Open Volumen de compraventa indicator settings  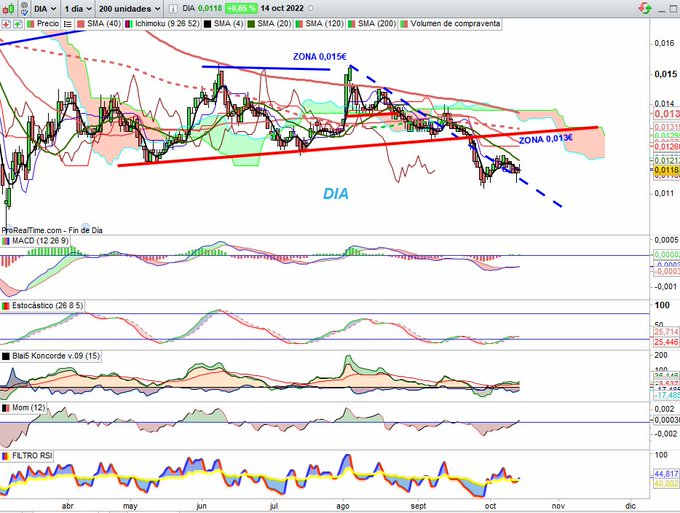(x=451, y=24)
